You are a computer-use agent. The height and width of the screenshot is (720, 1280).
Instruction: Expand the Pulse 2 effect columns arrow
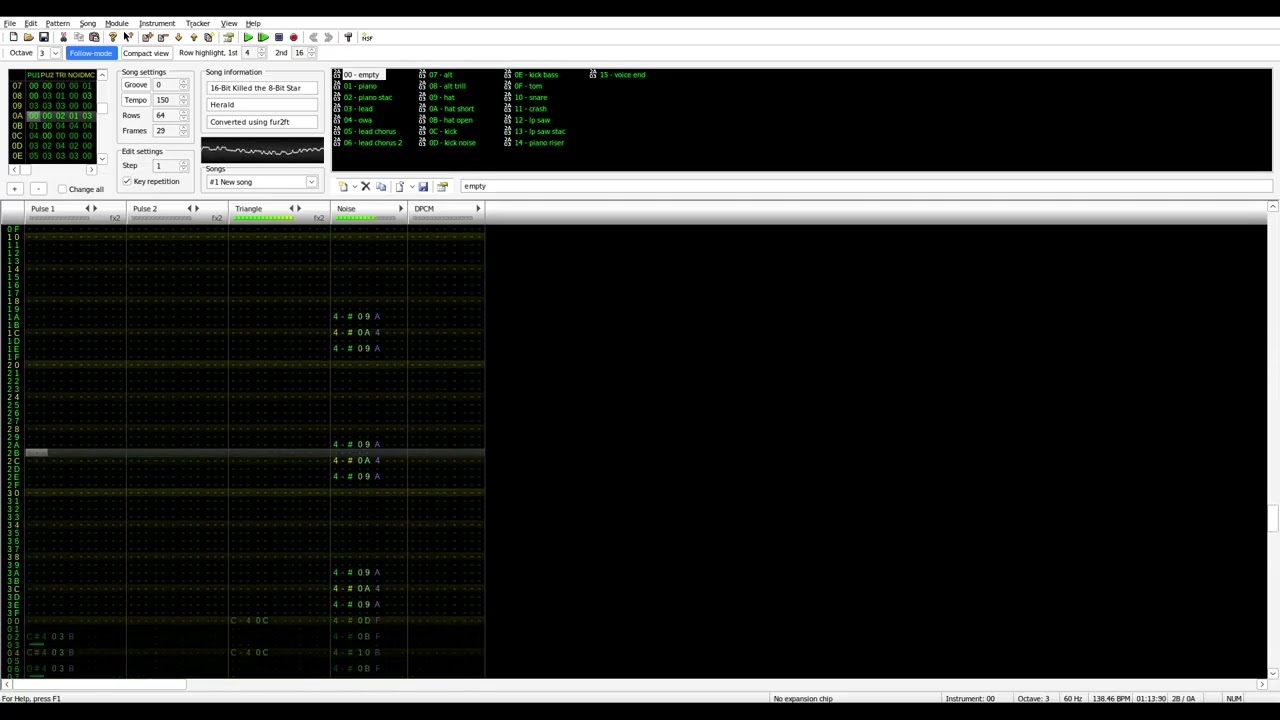click(x=197, y=209)
